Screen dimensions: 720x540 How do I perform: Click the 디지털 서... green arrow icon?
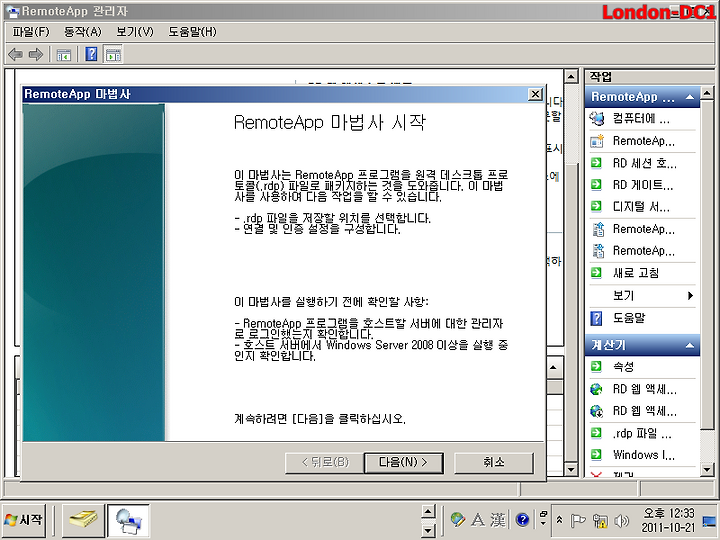tap(596, 206)
